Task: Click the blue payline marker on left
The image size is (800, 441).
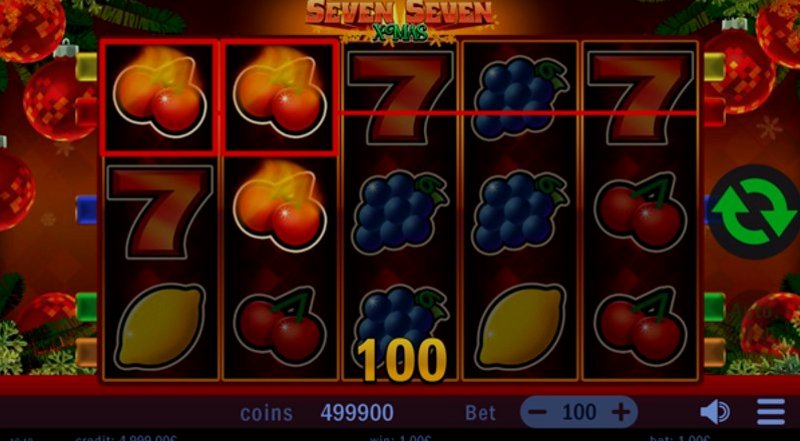Action: click(86, 210)
